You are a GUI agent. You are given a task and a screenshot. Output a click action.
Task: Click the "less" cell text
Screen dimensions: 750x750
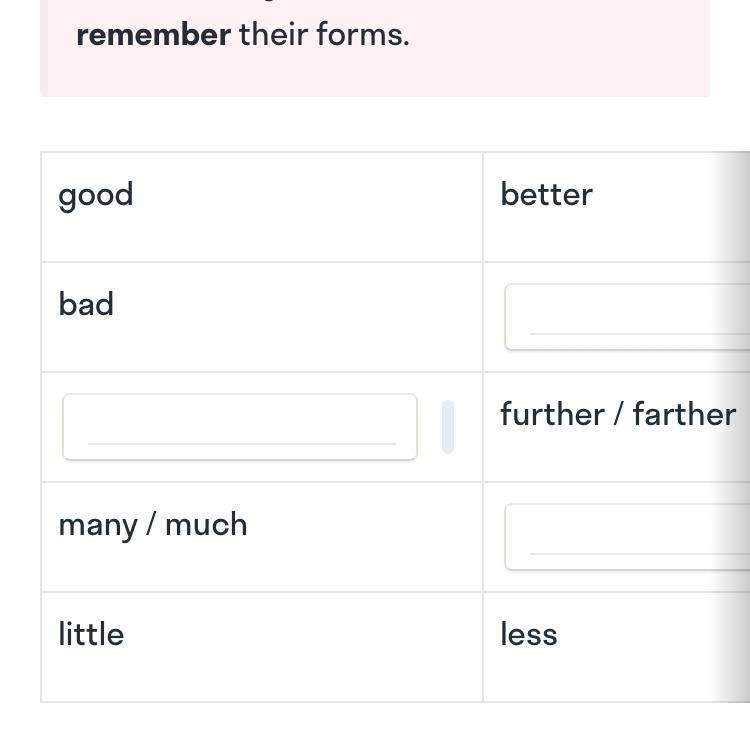coord(528,634)
